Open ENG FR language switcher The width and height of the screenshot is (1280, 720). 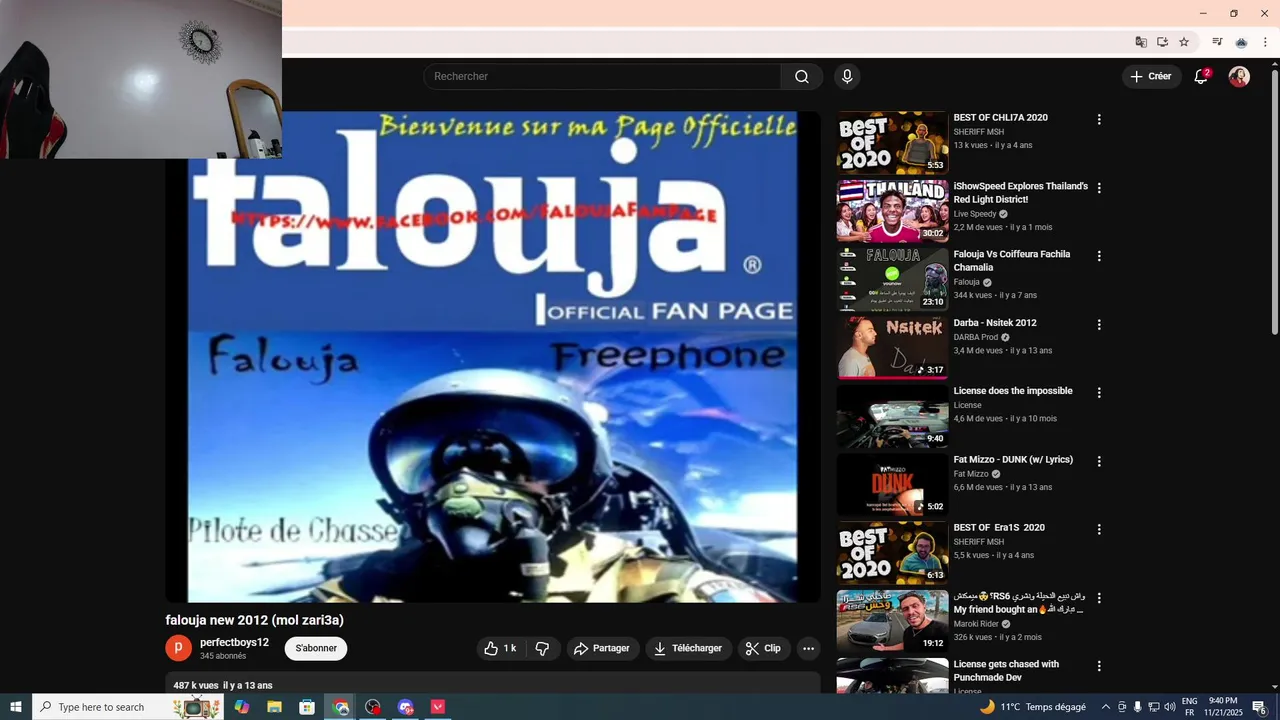pos(1189,707)
